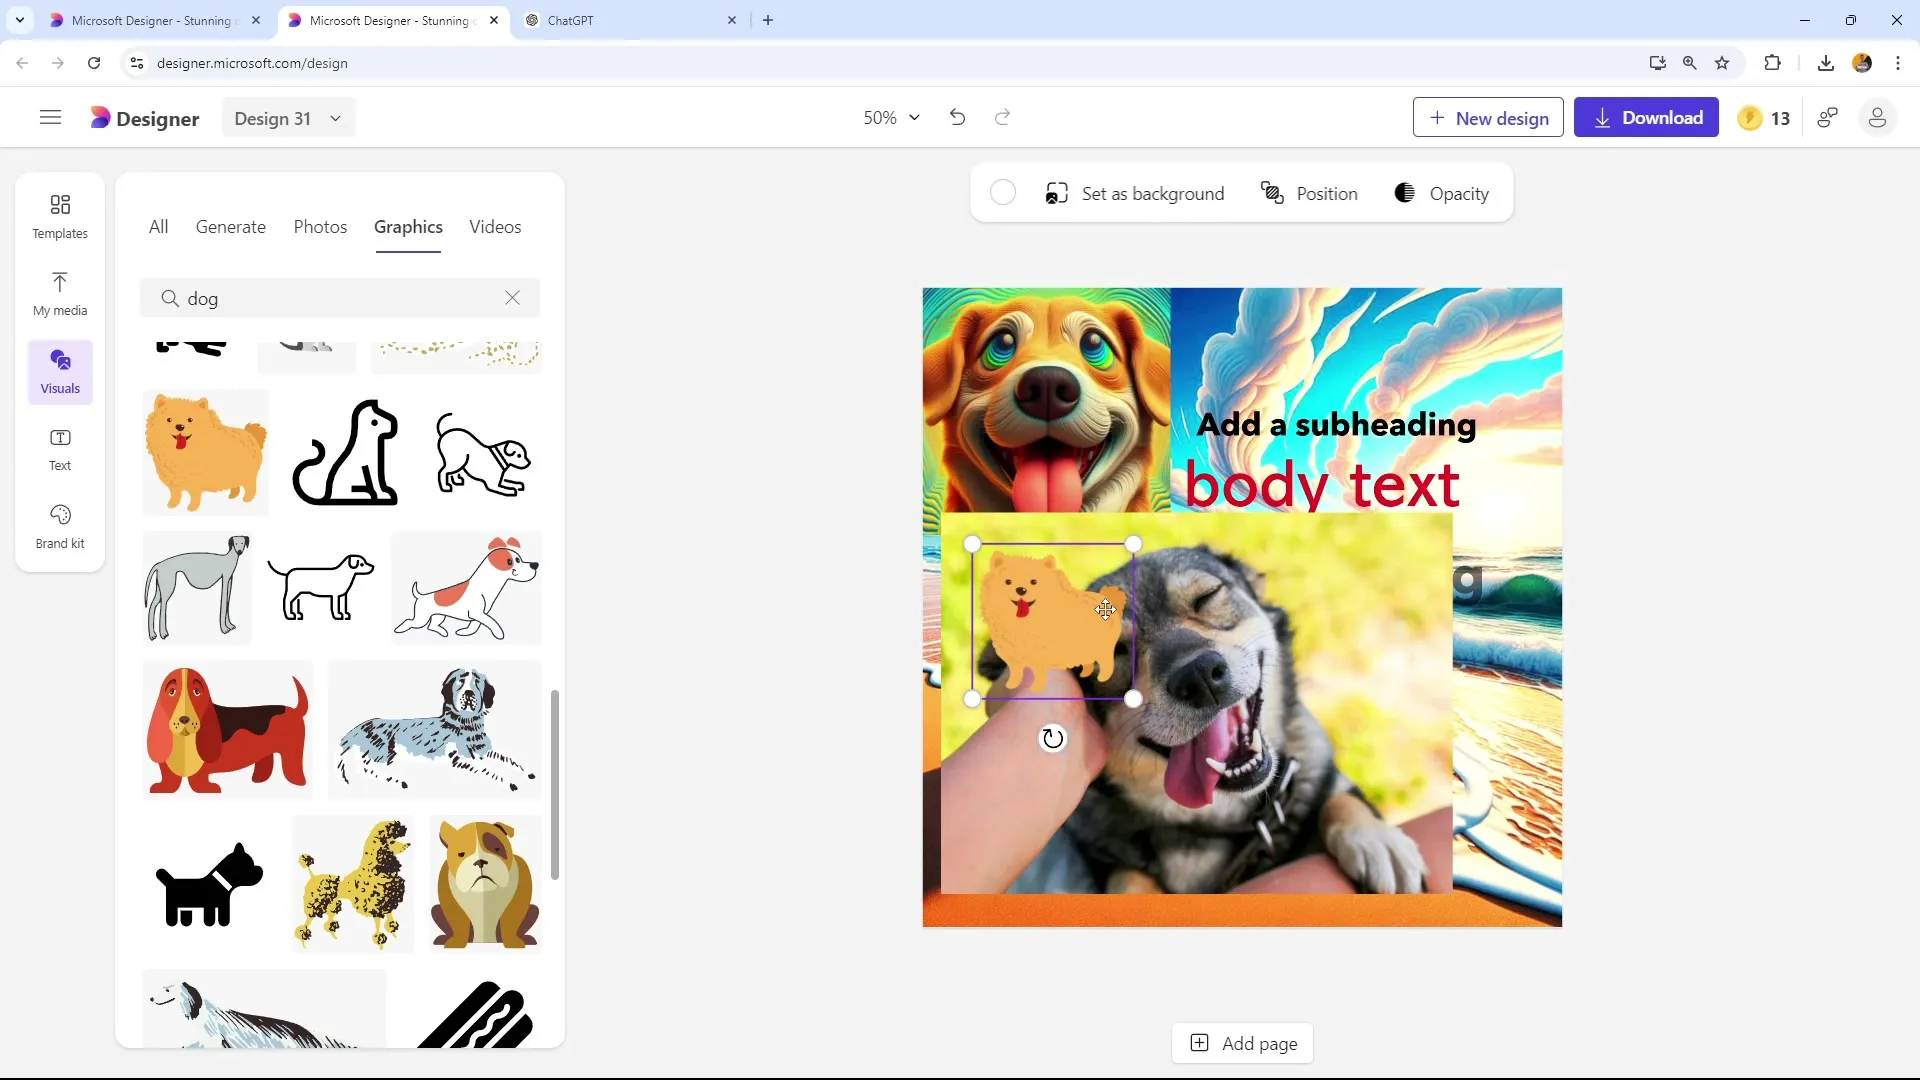
Task: Click in the dog search input
Action: tap(340, 298)
